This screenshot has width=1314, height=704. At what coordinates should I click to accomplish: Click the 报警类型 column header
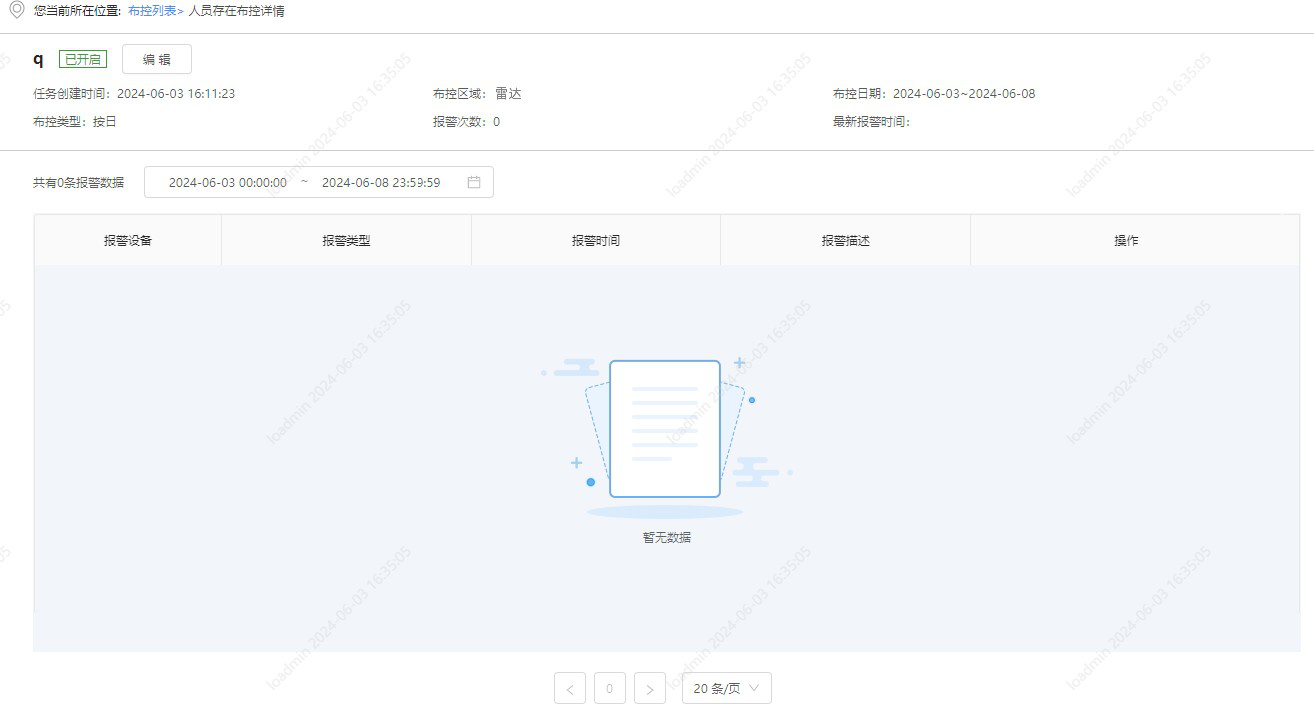point(347,240)
